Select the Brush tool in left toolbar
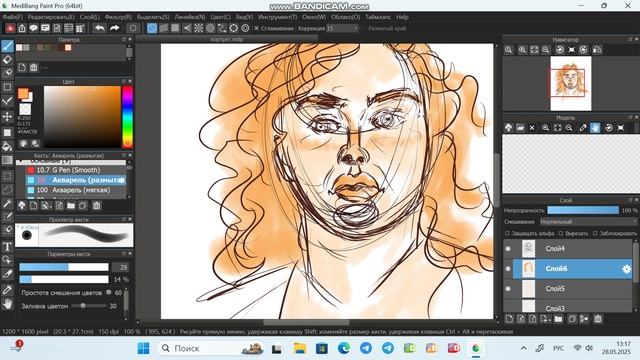The image size is (640, 360). pos(7,45)
